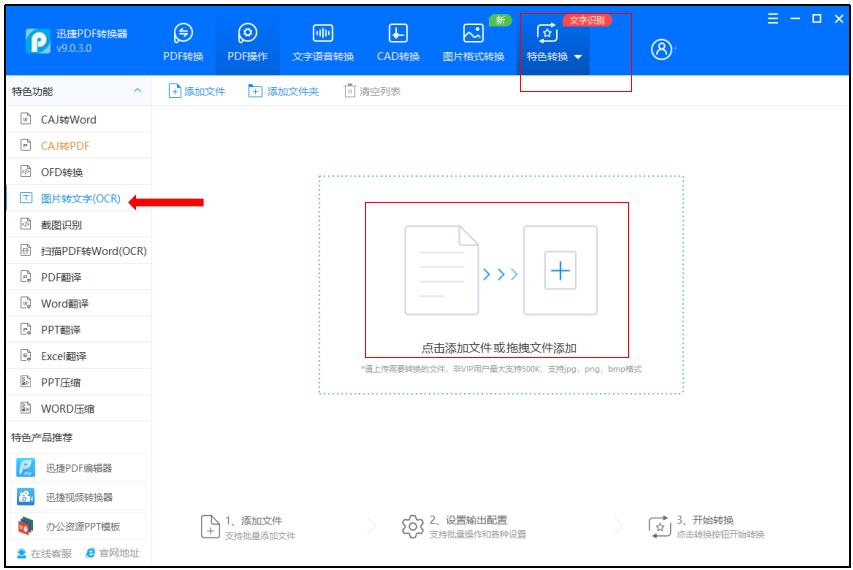Click the 扫描PDF转Word icon
This screenshot has width=853, height=570.
(x=26, y=250)
